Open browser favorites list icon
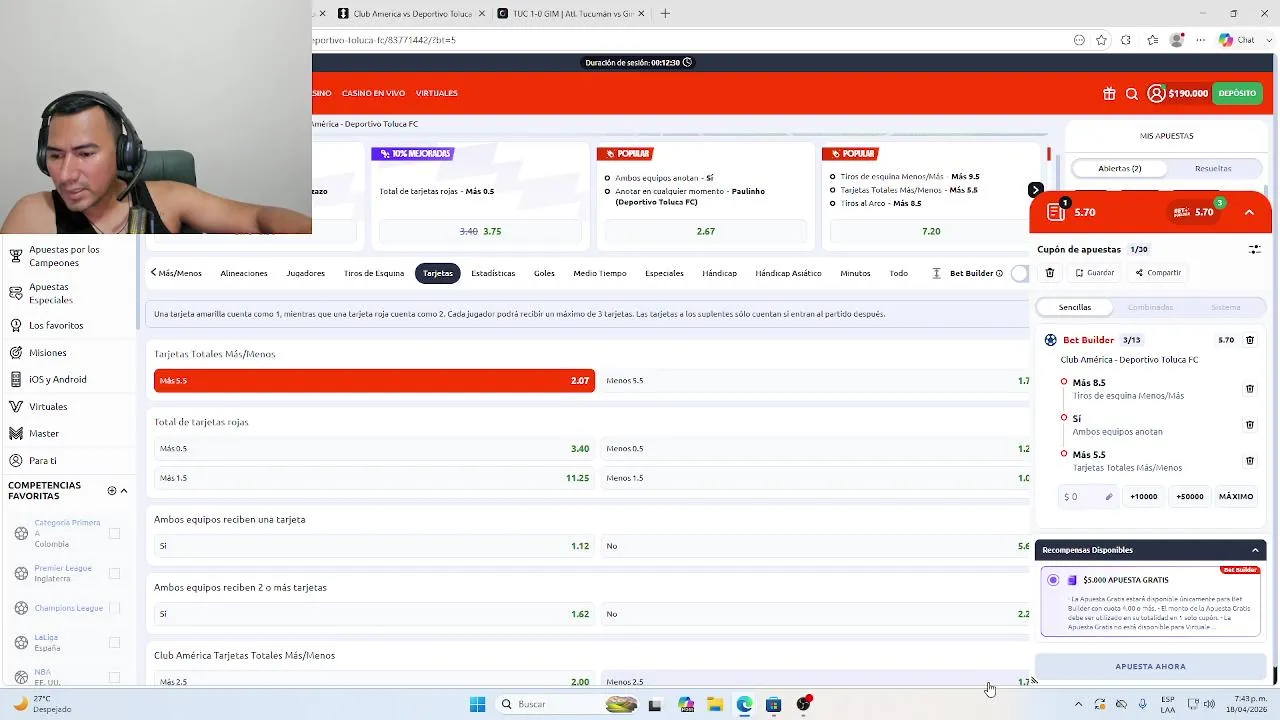Image resolution: width=1280 pixels, height=720 pixels. 1153,40
